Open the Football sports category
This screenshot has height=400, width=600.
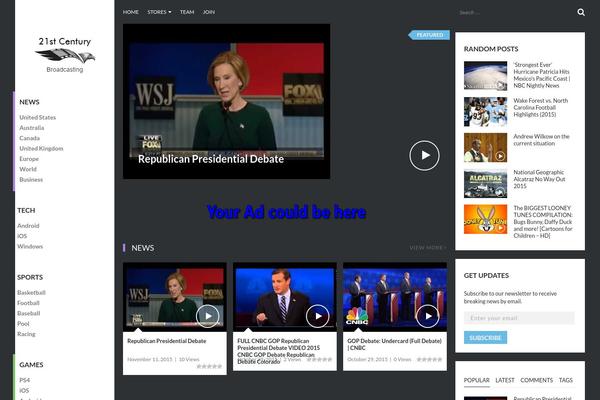click(x=28, y=303)
